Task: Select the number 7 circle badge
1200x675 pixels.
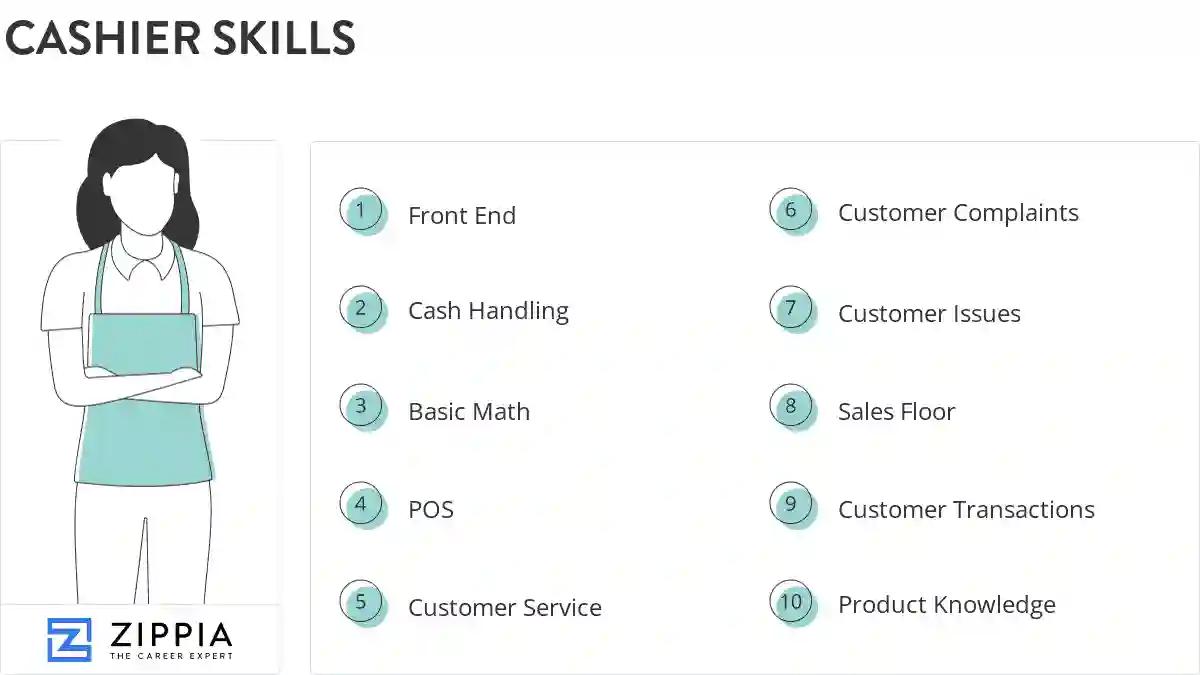Action: tap(792, 309)
